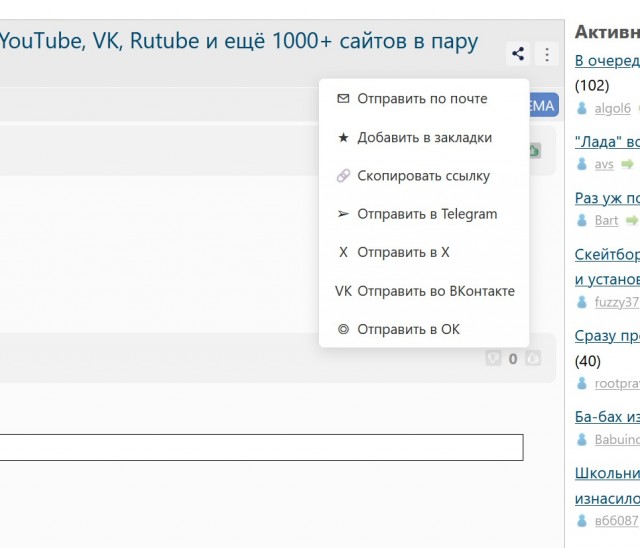Choose Отправить по почте
This screenshot has width=640, height=548.
tap(424, 98)
